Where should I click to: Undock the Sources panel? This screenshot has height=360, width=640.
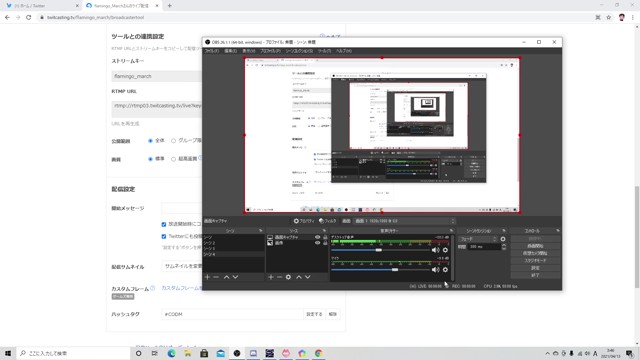[x=324, y=231]
